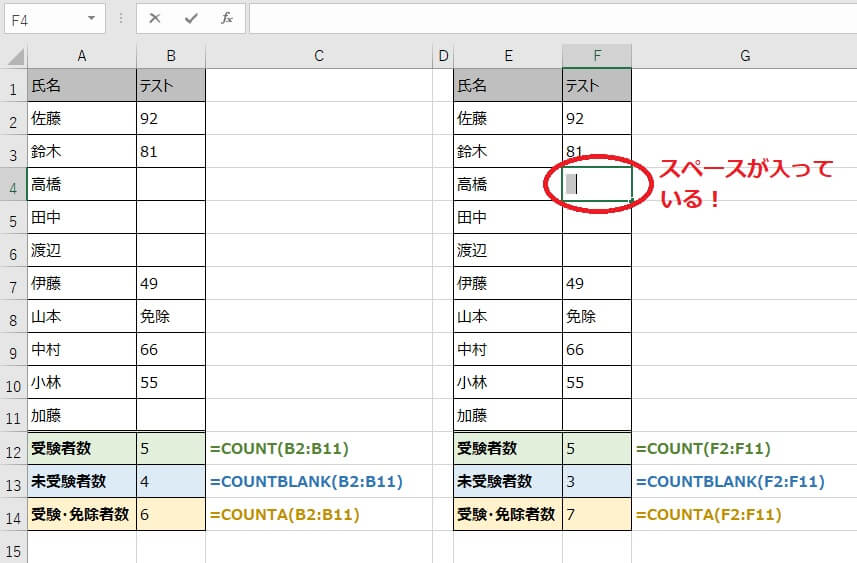Image resolution: width=857 pixels, height=563 pixels.
Task: Select cell G13 with =COUNTBLANK(F2:F11) text
Action: click(x=744, y=481)
